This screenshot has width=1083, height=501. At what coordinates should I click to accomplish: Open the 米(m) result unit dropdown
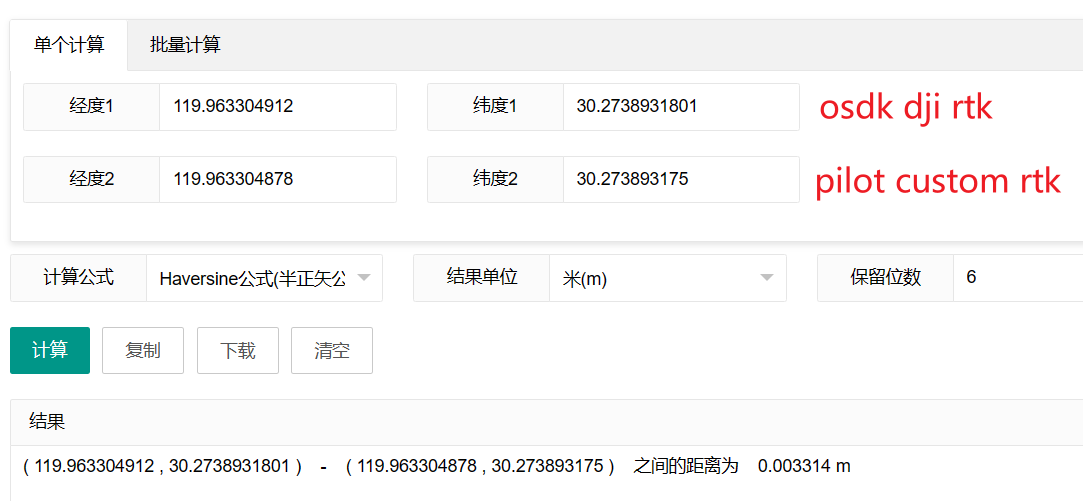(x=667, y=278)
